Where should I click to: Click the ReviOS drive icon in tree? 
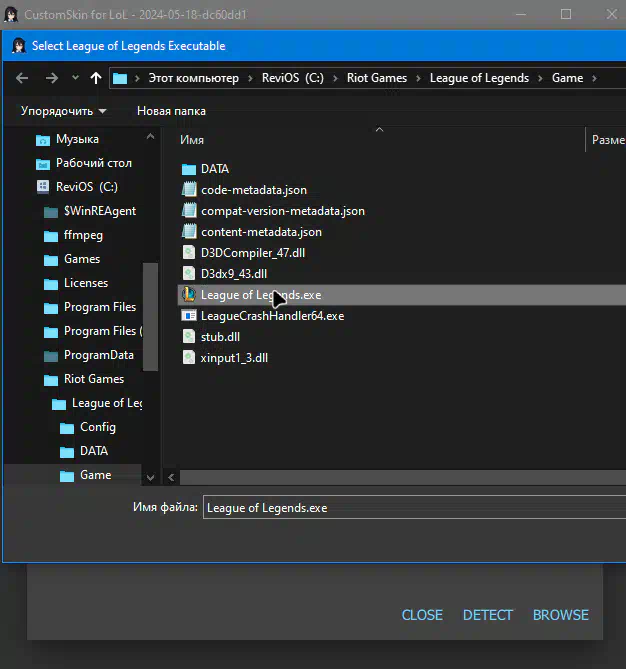(x=43, y=187)
